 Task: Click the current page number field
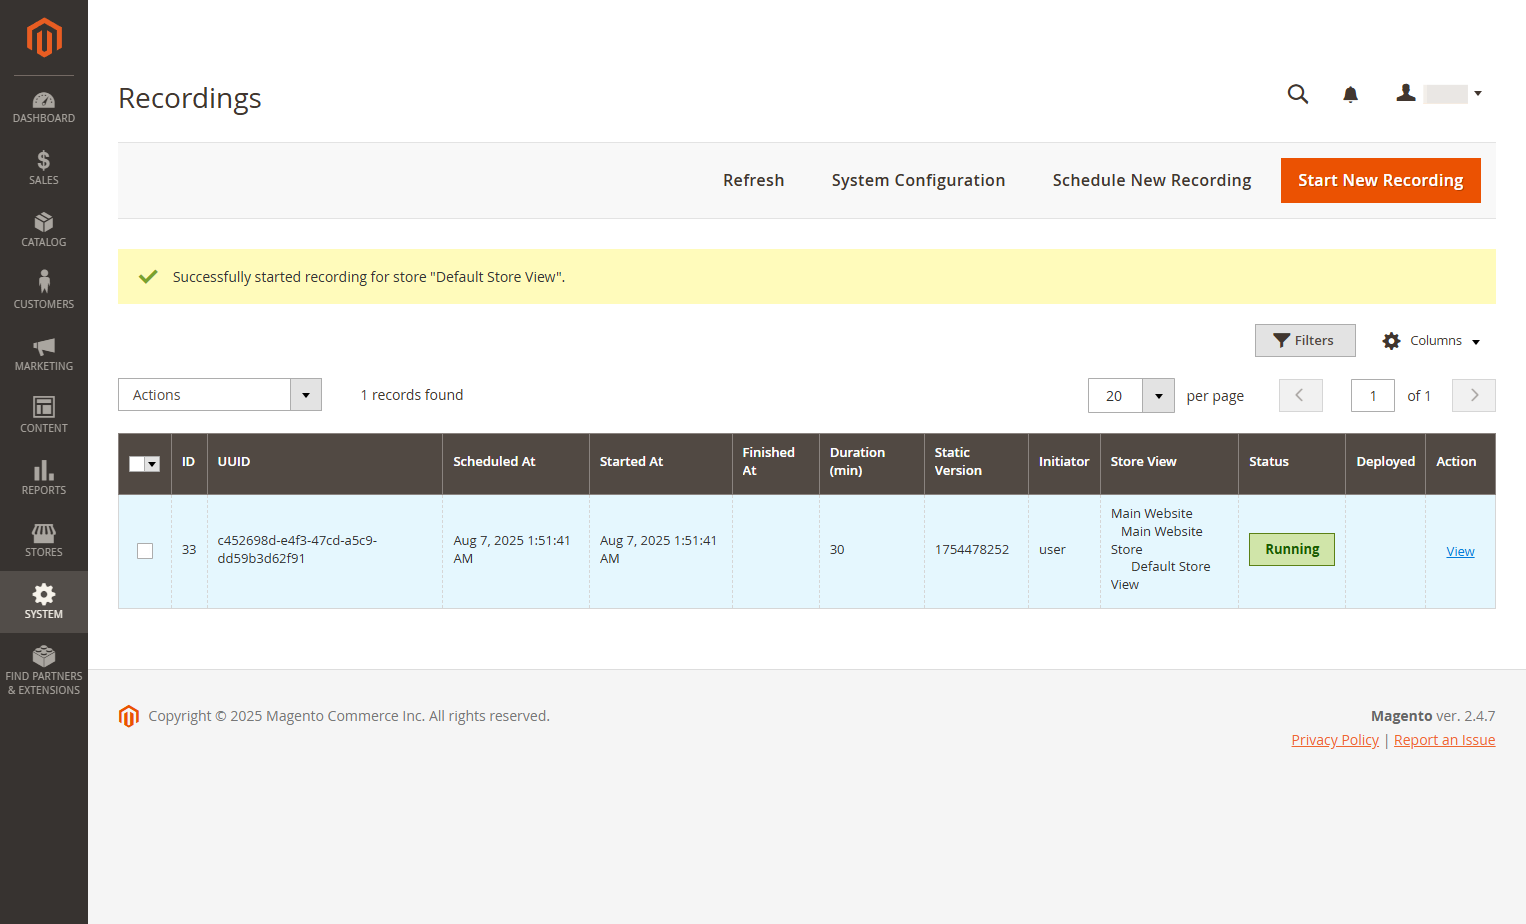(1372, 396)
